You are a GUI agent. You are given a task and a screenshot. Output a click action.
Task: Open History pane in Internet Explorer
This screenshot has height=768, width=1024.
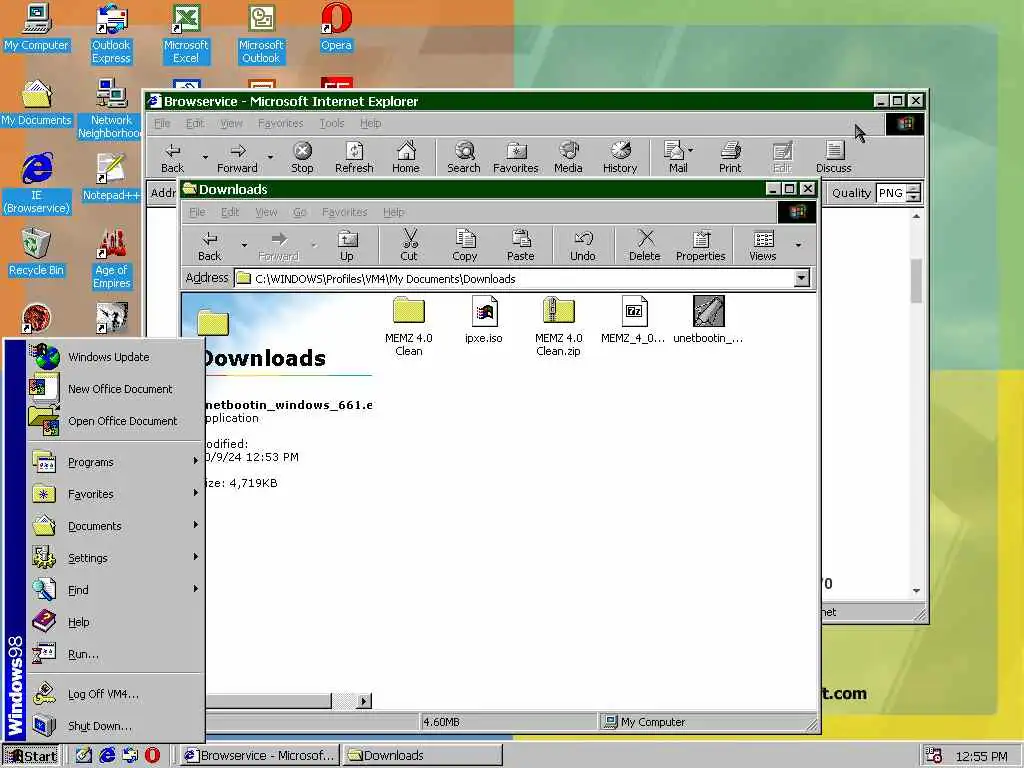[x=620, y=157]
